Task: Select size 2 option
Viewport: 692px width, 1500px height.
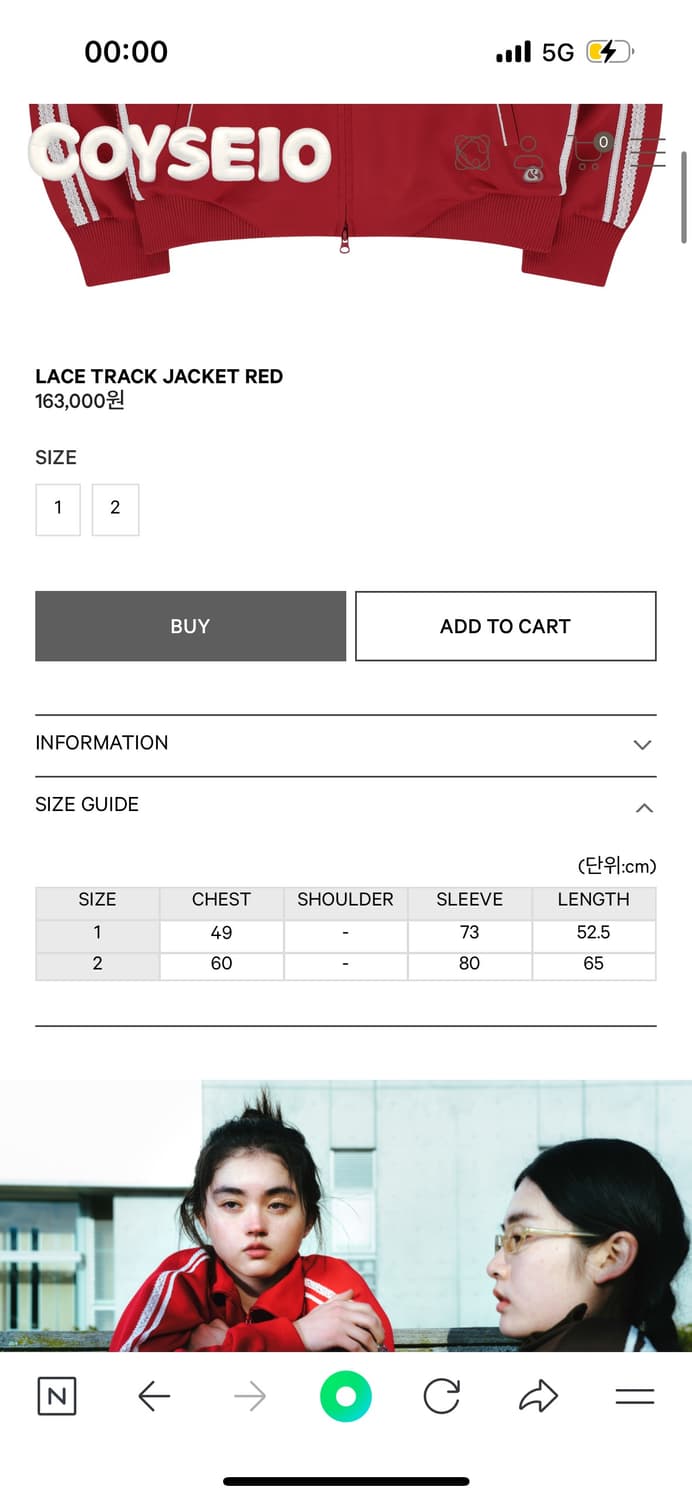Action: 115,508
